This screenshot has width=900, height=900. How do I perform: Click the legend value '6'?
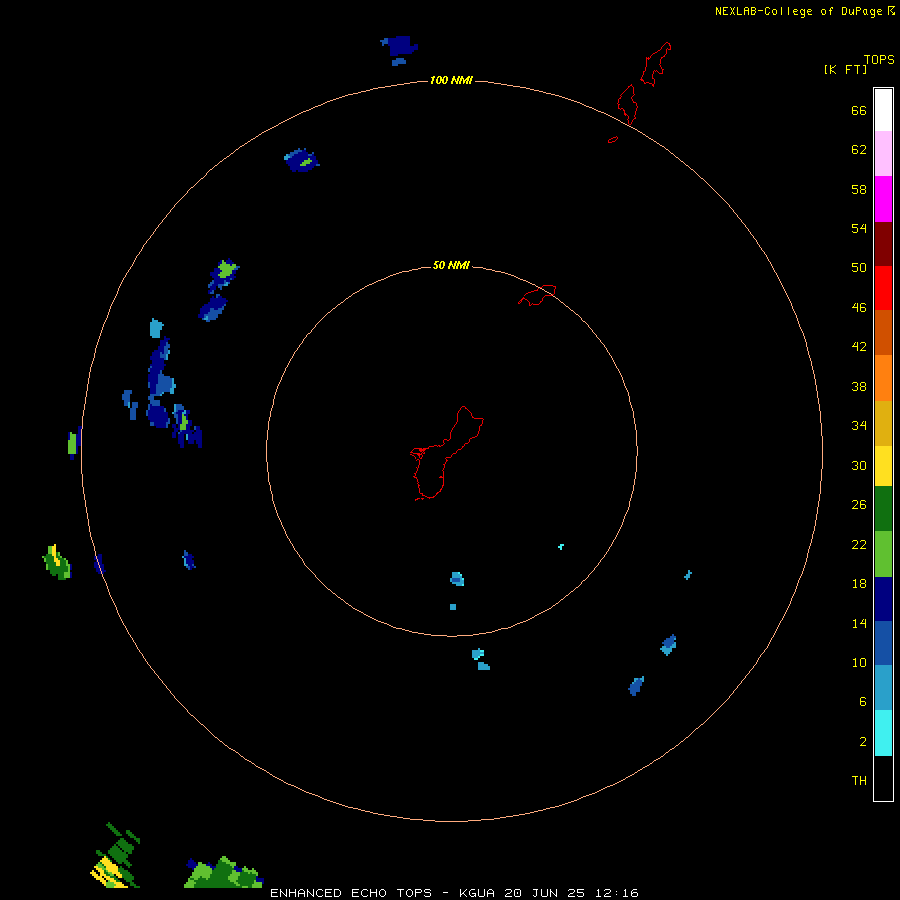(x=863, y=701)
